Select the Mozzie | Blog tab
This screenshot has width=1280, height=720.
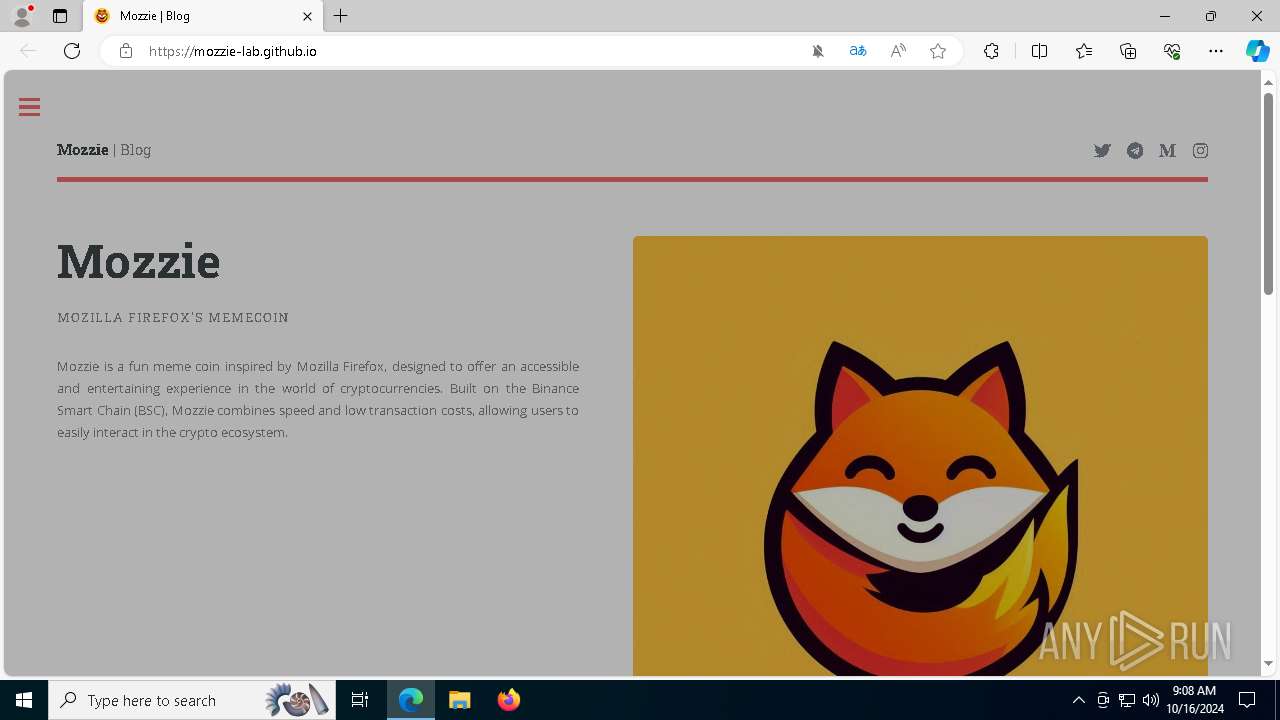coord(203,16)
